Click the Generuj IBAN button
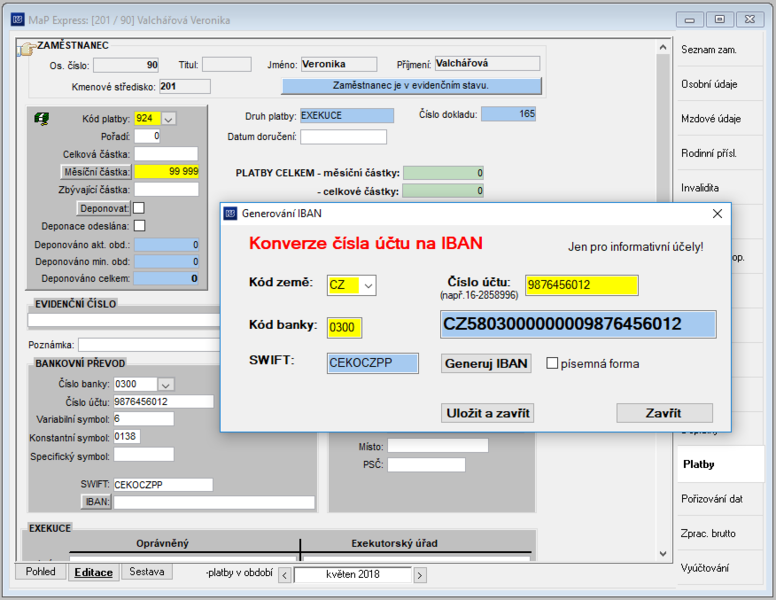 point(486,363)
